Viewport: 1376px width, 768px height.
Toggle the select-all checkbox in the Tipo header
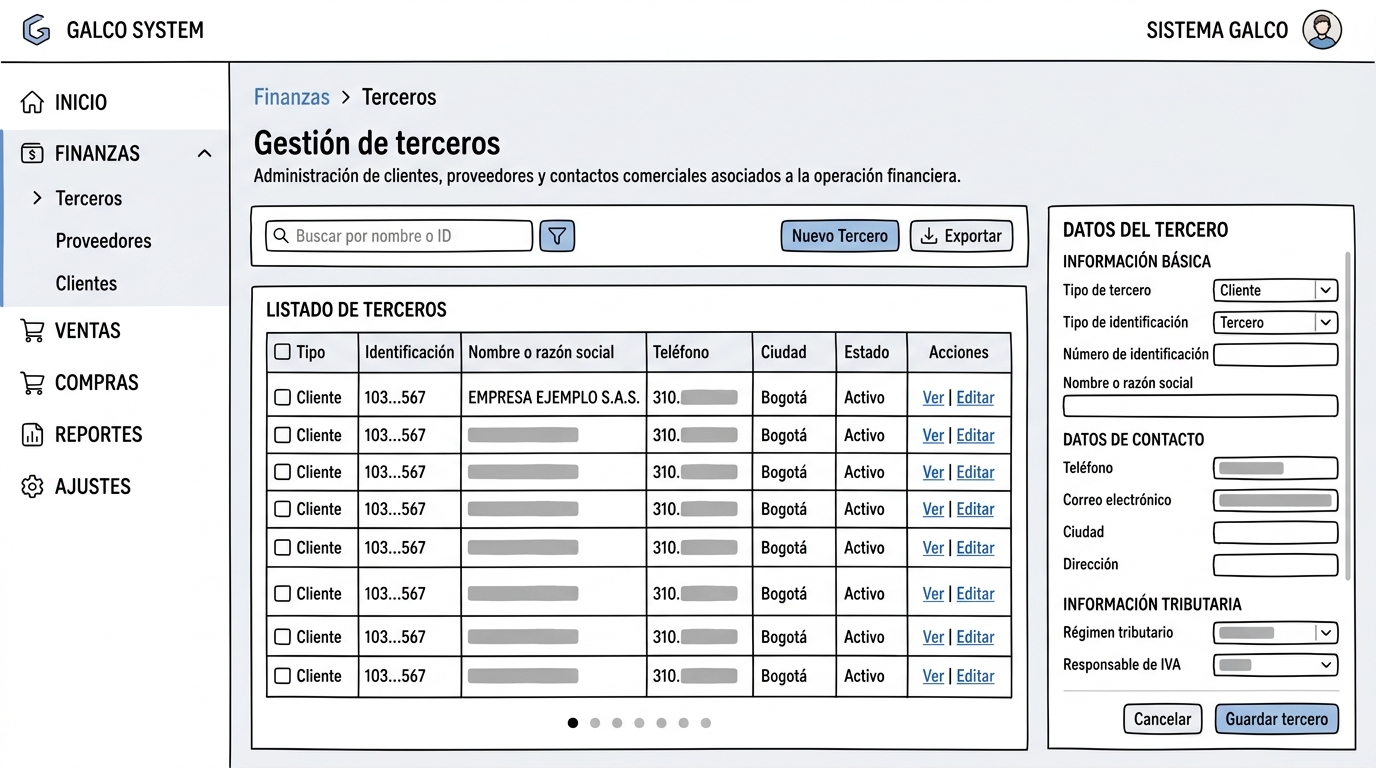[x=282, y=352]
